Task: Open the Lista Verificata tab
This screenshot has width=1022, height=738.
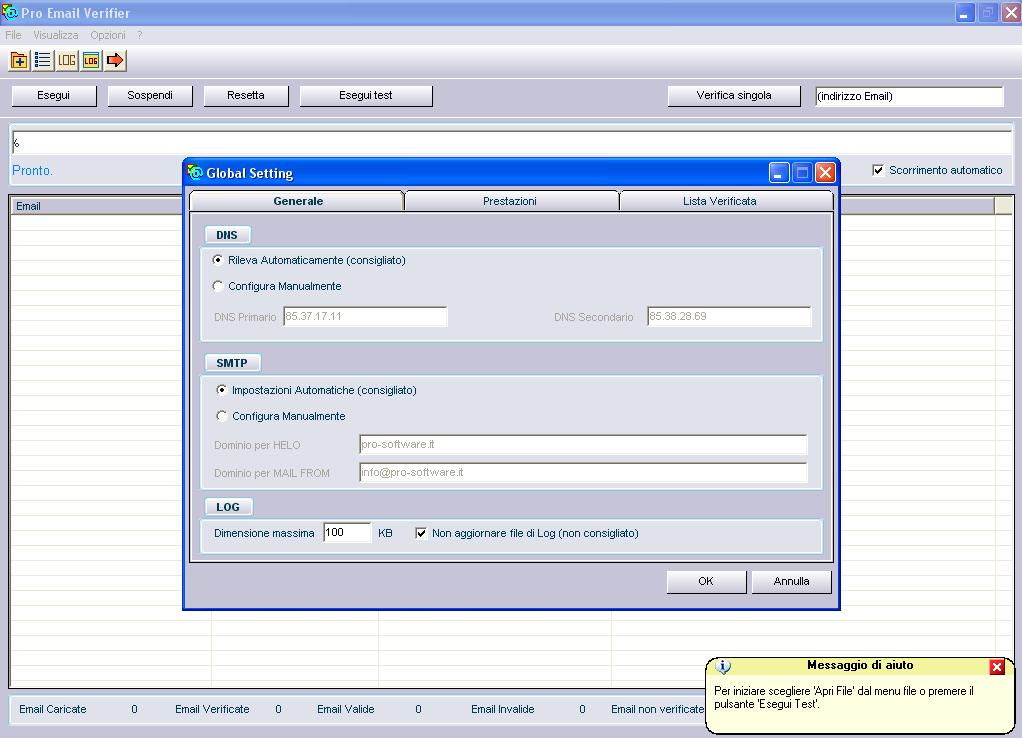Action: tap(719, 201)
